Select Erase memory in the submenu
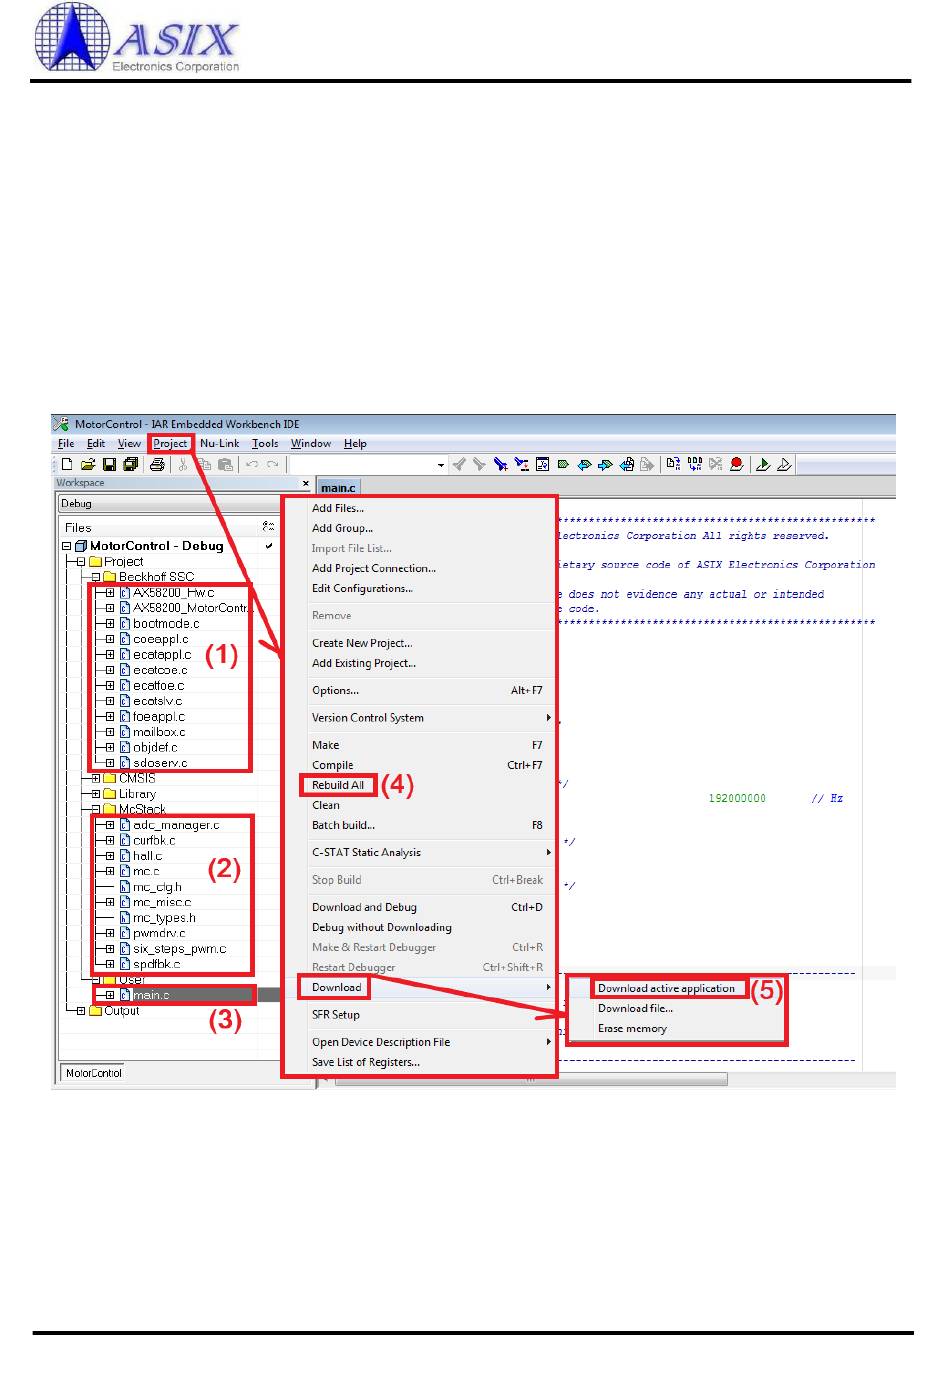 pos(632,1028)
